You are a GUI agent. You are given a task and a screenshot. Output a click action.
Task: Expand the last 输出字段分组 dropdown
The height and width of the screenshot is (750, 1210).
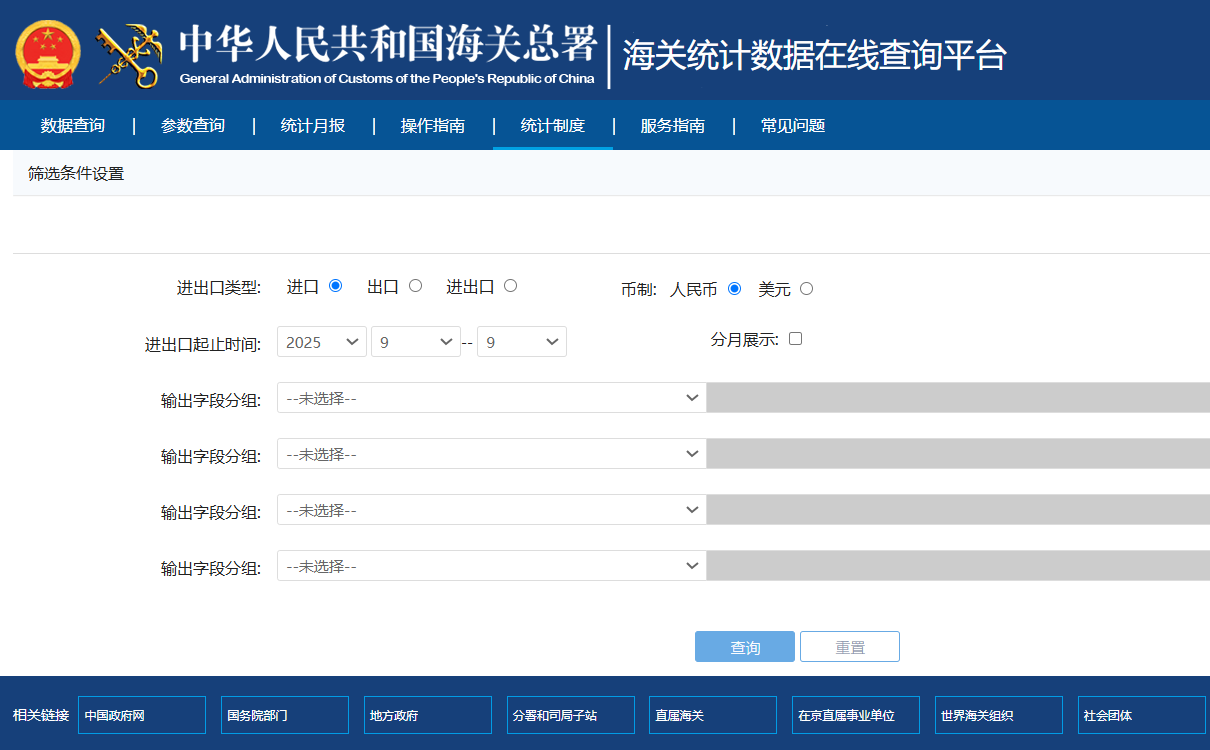(491, 566)
